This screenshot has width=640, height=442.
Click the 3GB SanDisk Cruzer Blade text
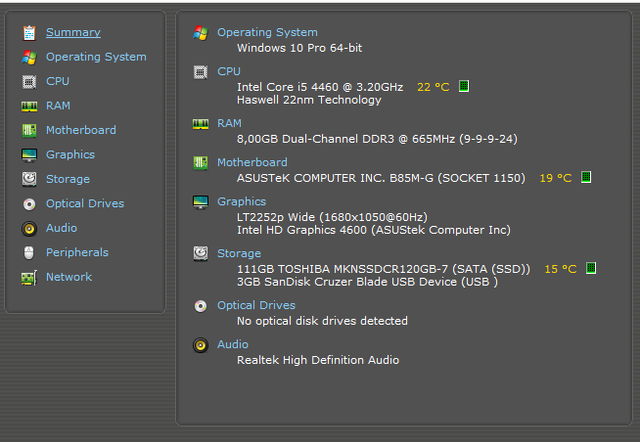pyautogui.click(x=367, y=282)
